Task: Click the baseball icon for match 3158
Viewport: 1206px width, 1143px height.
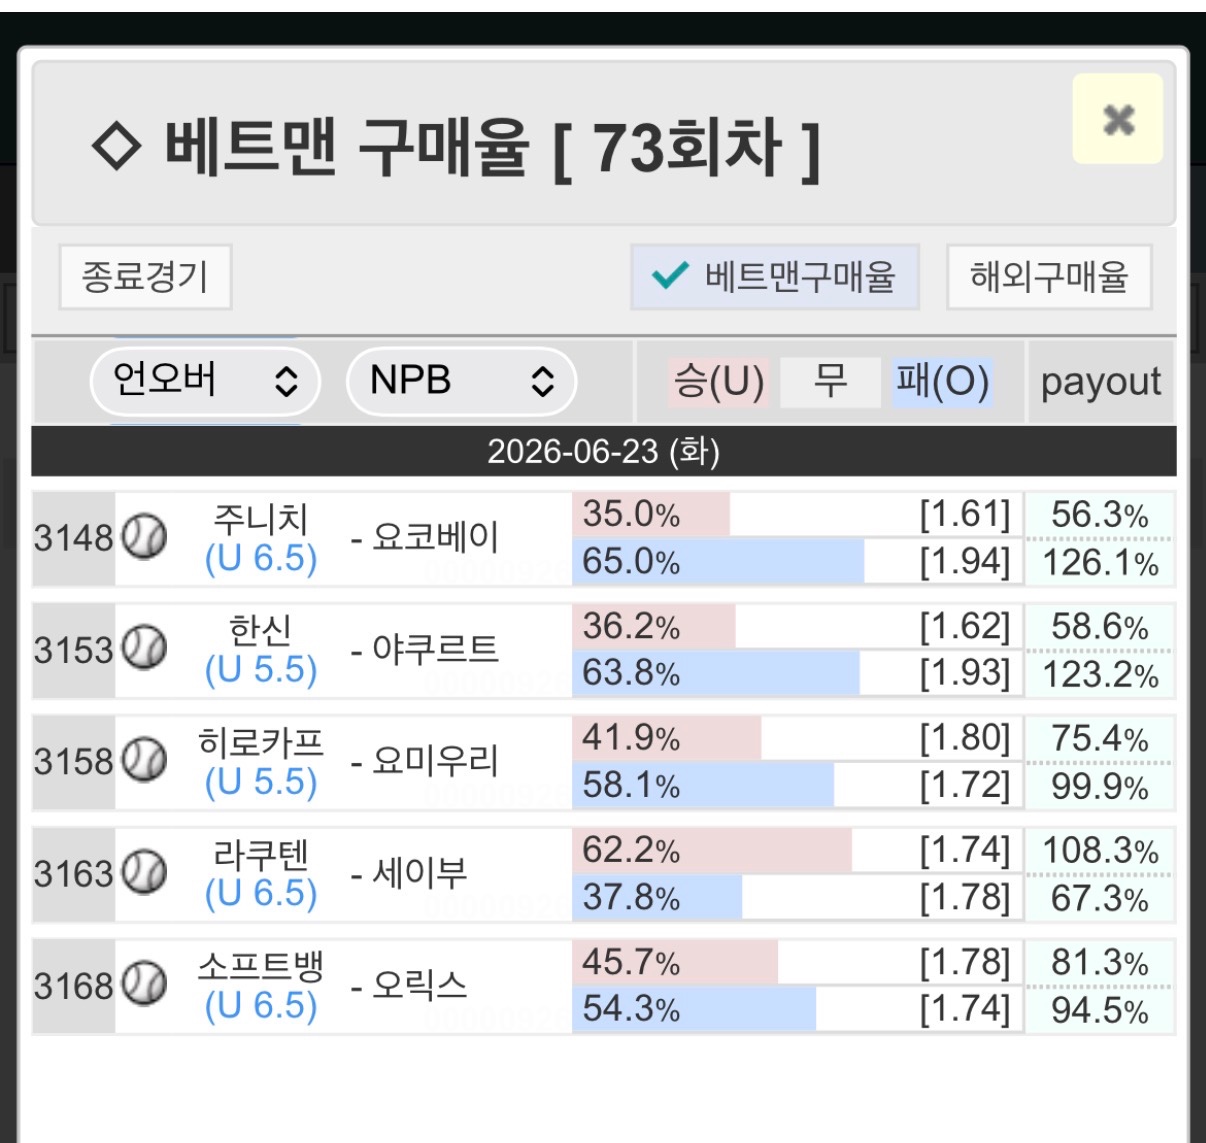Action: pyautogui.click(x=145, y=761)
